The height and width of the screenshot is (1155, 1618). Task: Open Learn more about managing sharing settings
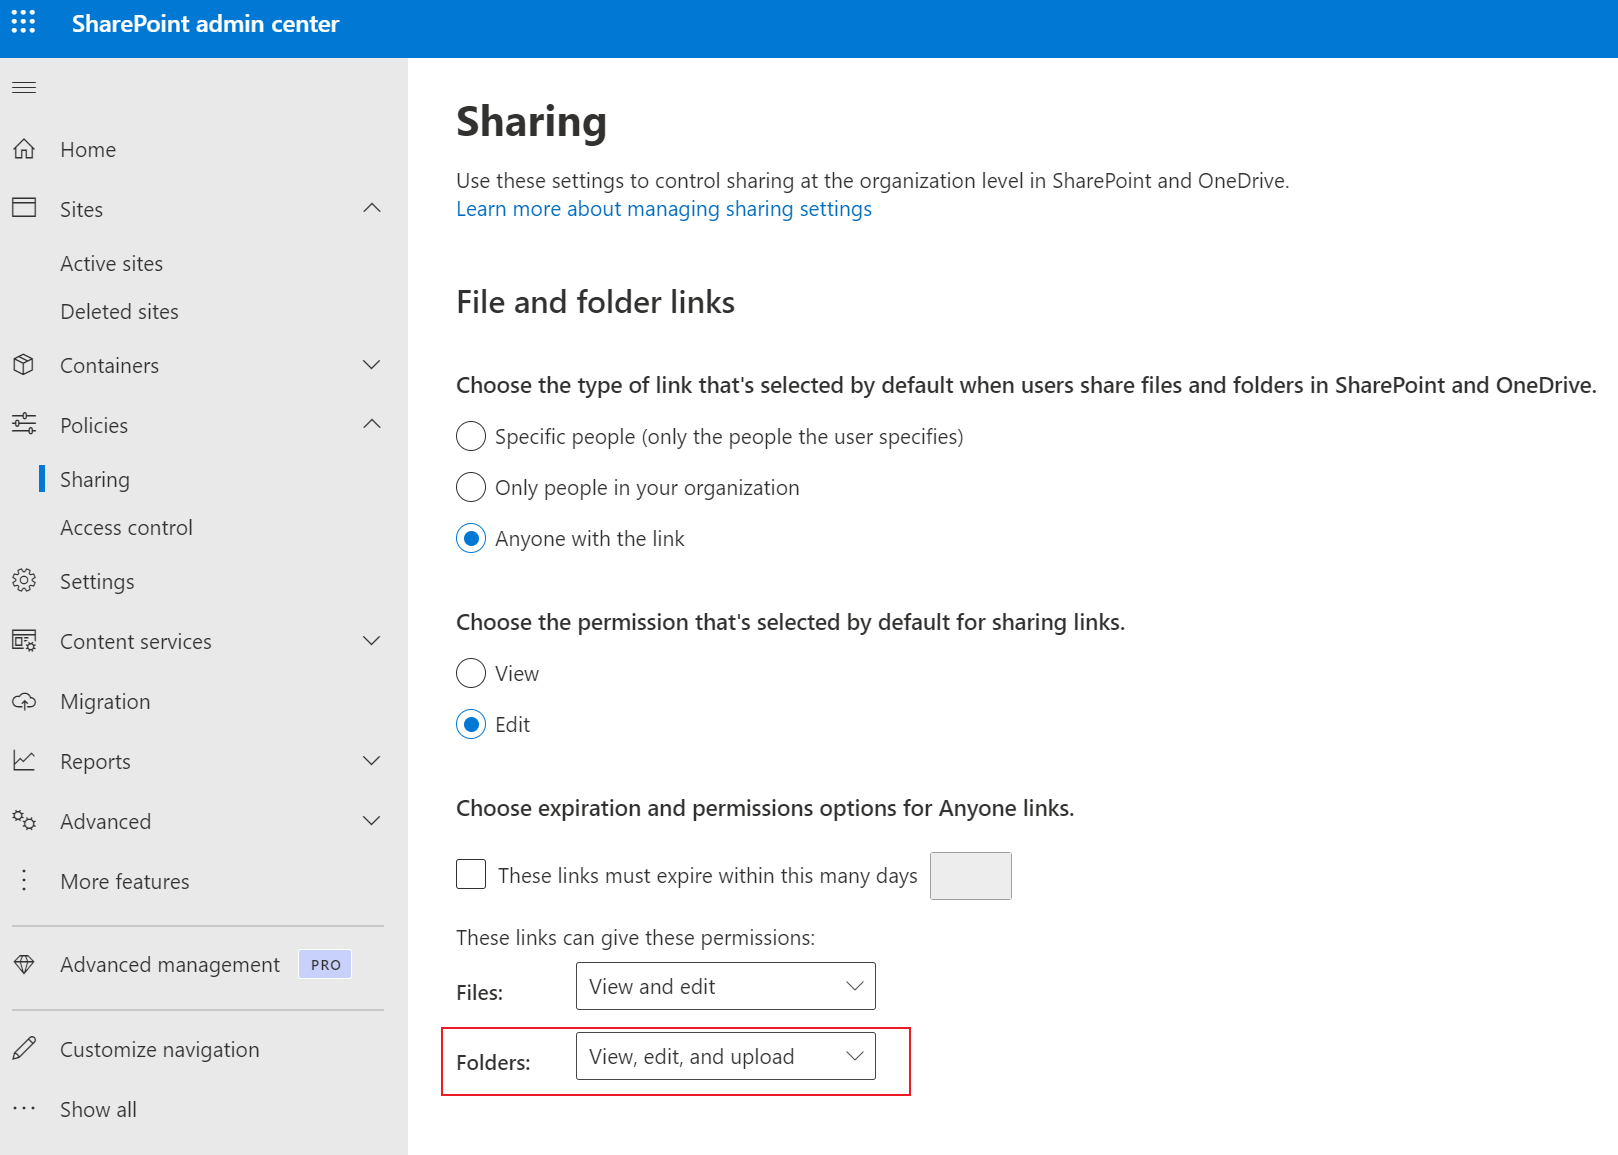[x=663, y=209]
